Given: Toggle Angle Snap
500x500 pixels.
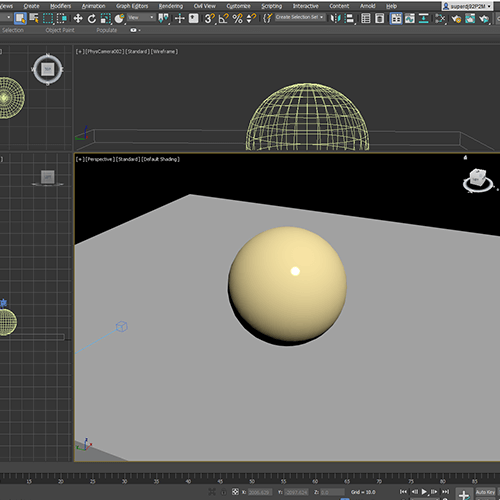Looking at the screenshot, I should click(224, 18).
